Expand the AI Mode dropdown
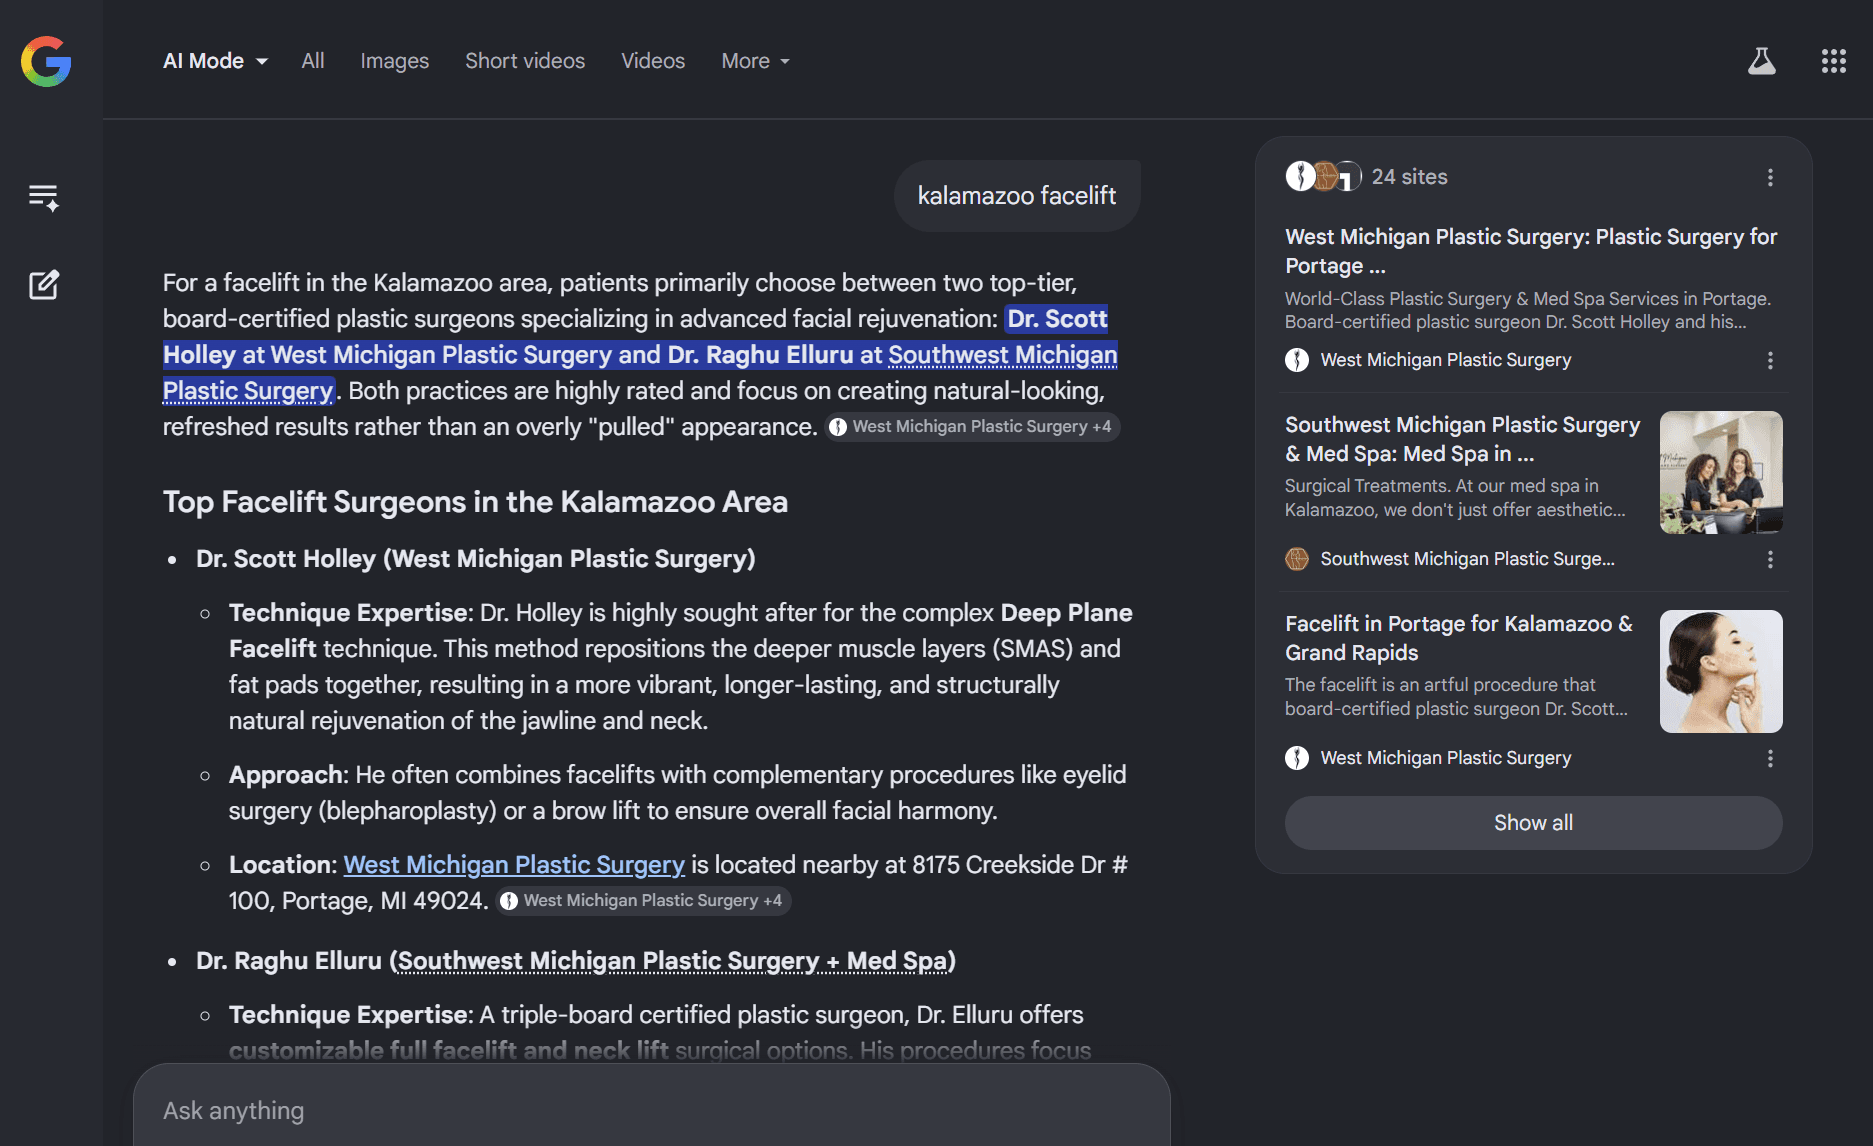Screen dimensions: 1873x1146 coord(216,61)
